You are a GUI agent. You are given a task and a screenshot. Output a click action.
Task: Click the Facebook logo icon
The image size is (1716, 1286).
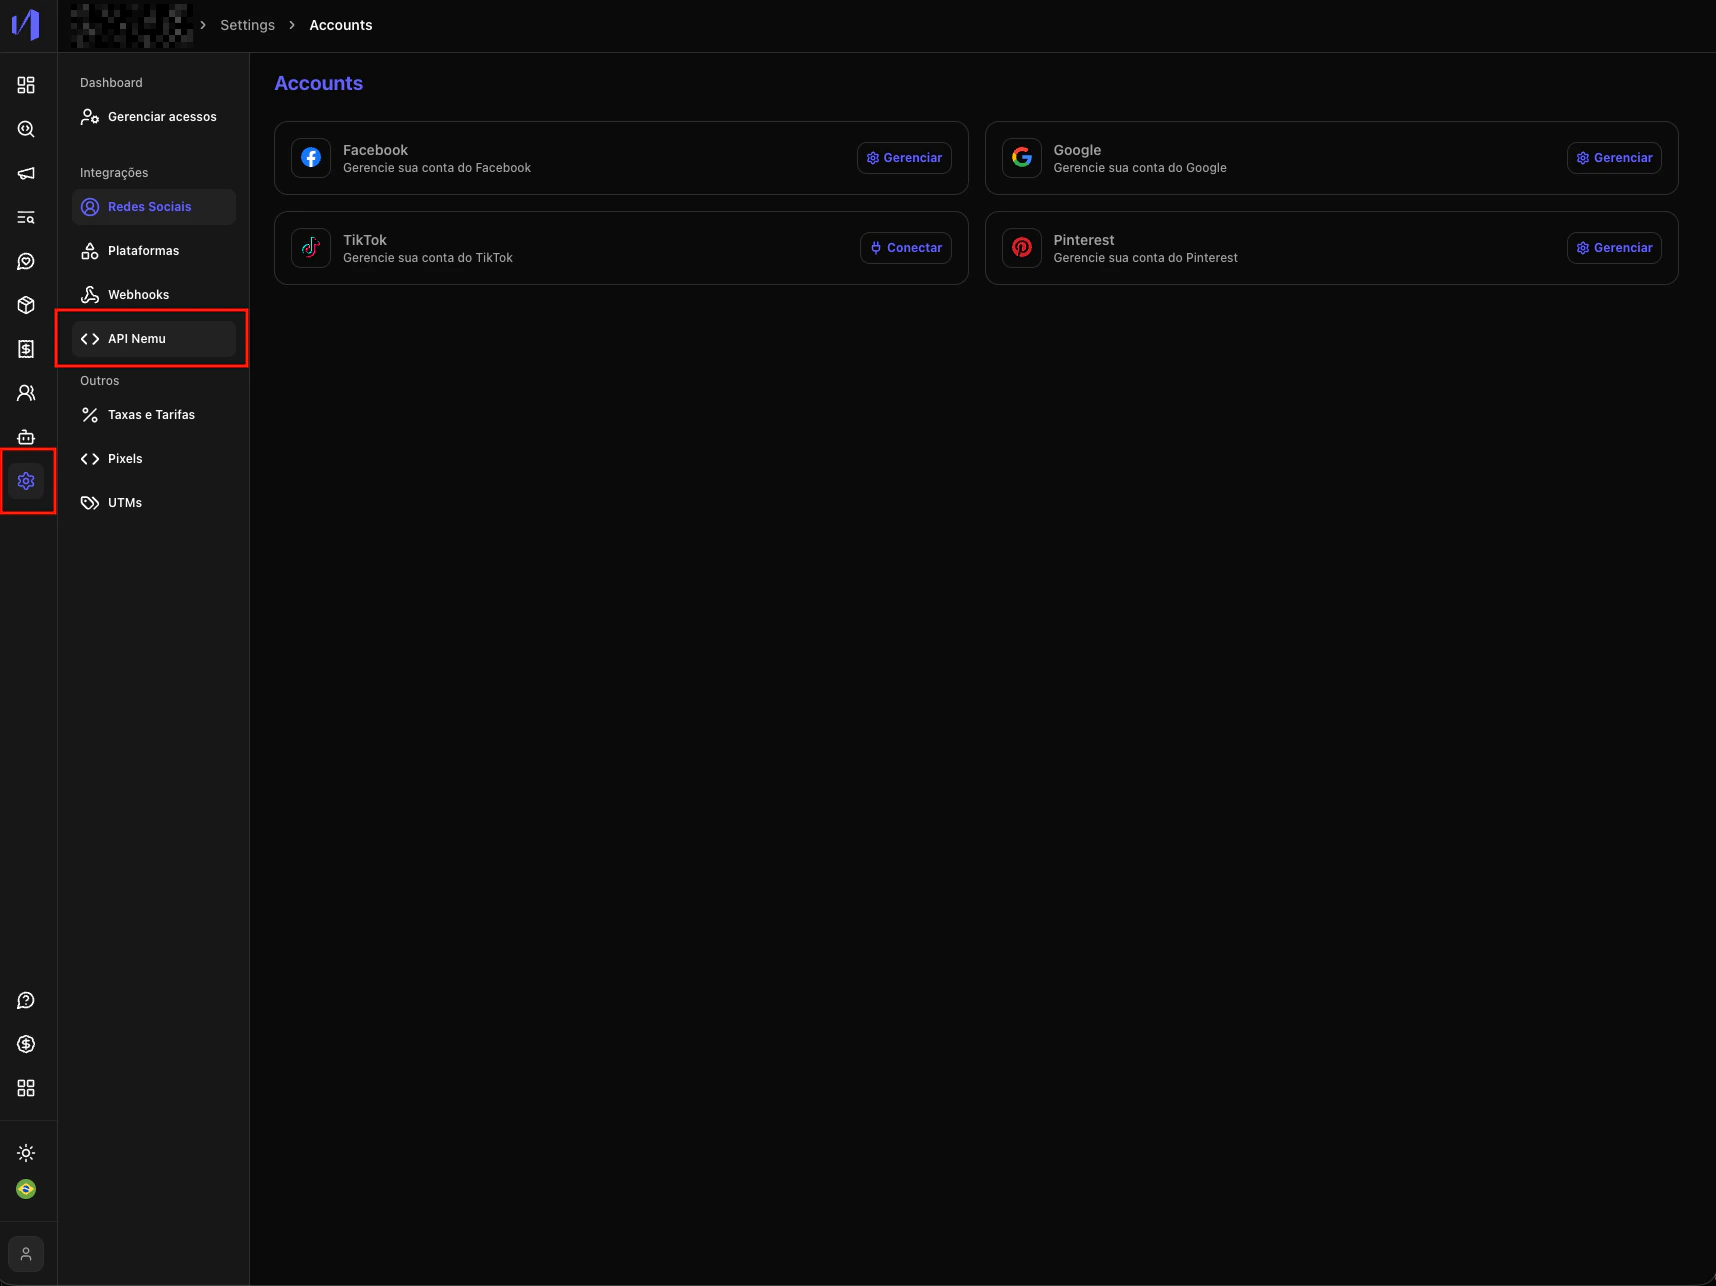pyautogui.click(x=311, y=158)
